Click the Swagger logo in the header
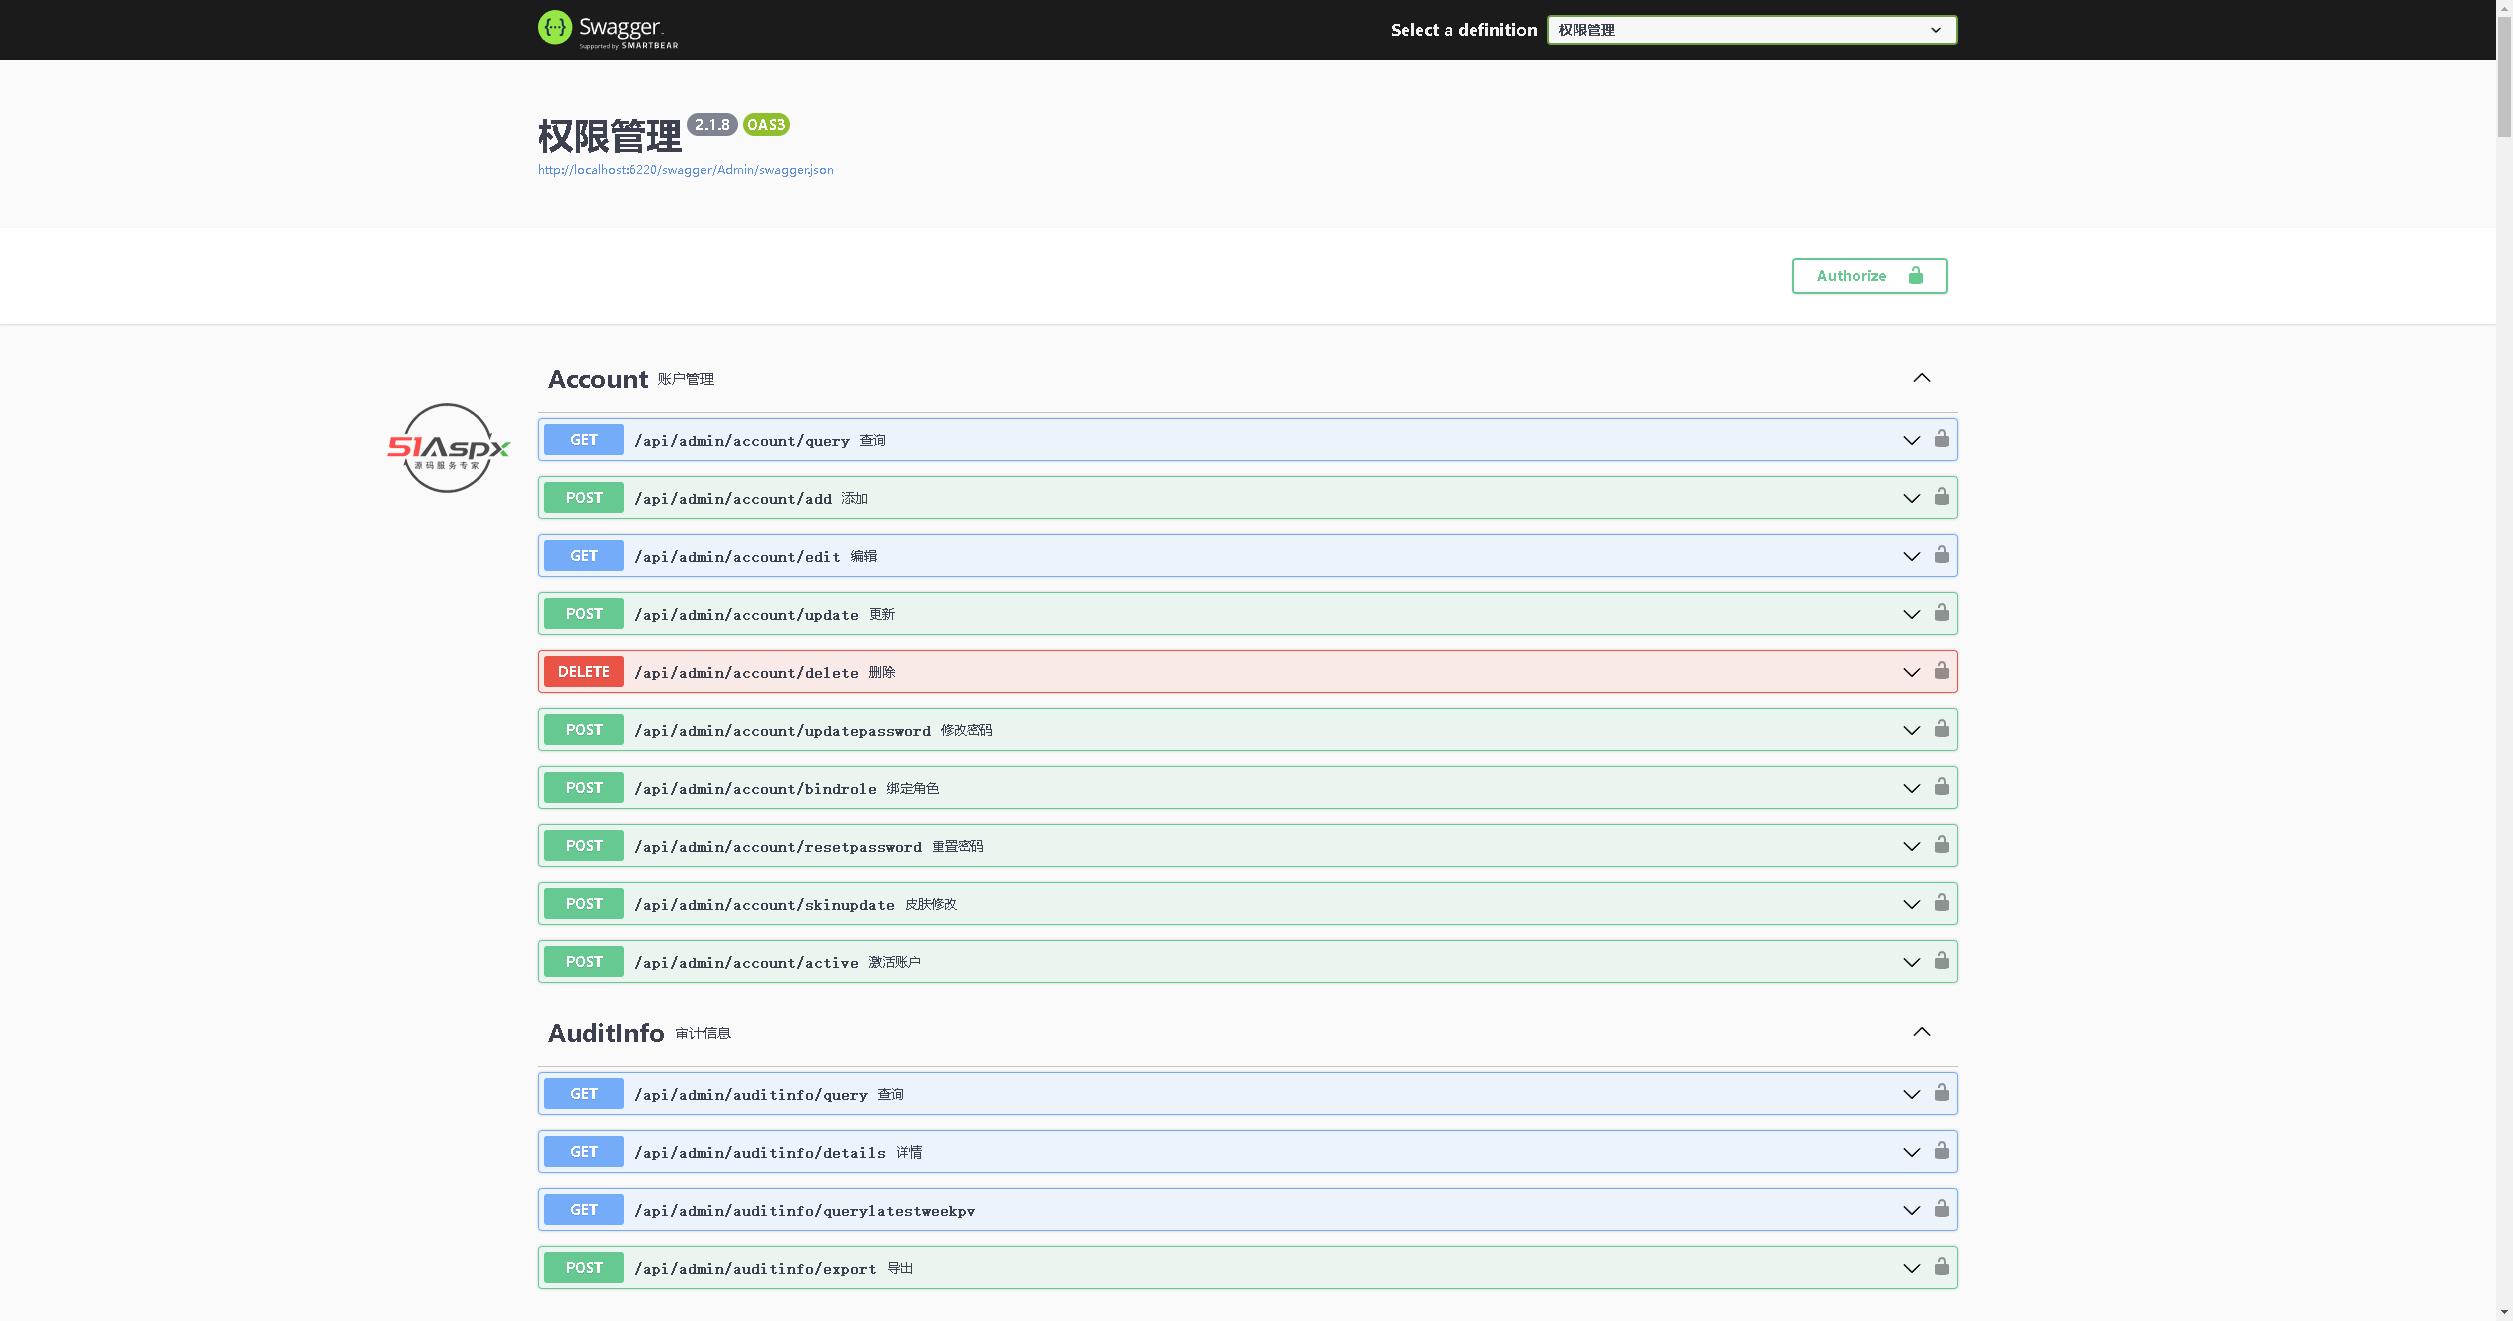This screenshot has height=1321, width=2513. click(x=608, y=30)
